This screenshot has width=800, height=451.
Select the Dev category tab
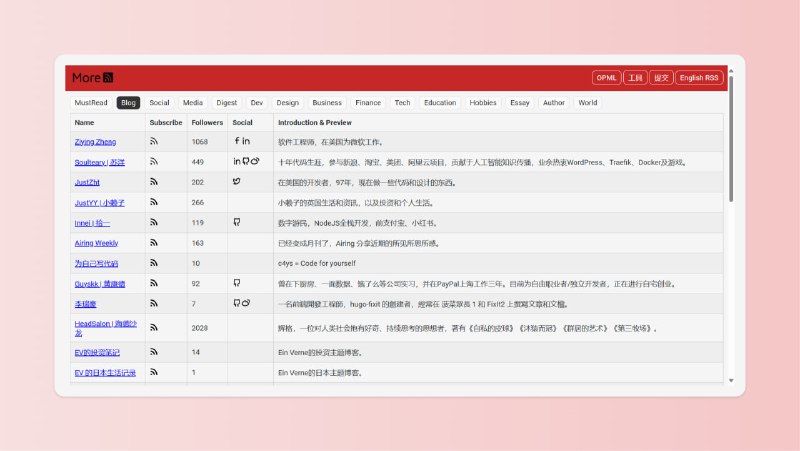pos(257,102)
